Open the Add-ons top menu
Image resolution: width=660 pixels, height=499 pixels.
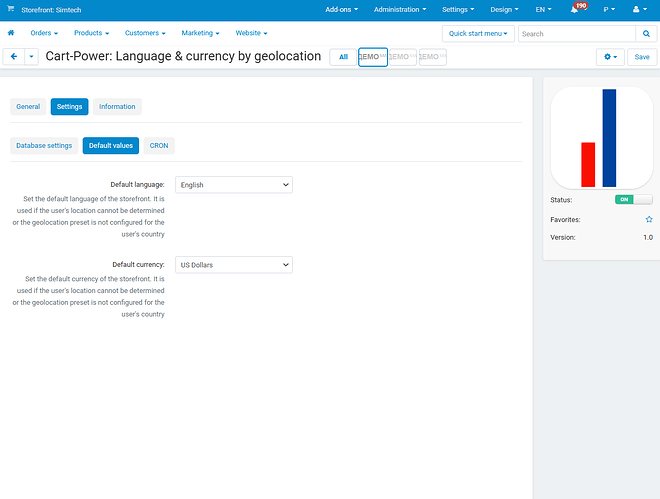point(341,9)
